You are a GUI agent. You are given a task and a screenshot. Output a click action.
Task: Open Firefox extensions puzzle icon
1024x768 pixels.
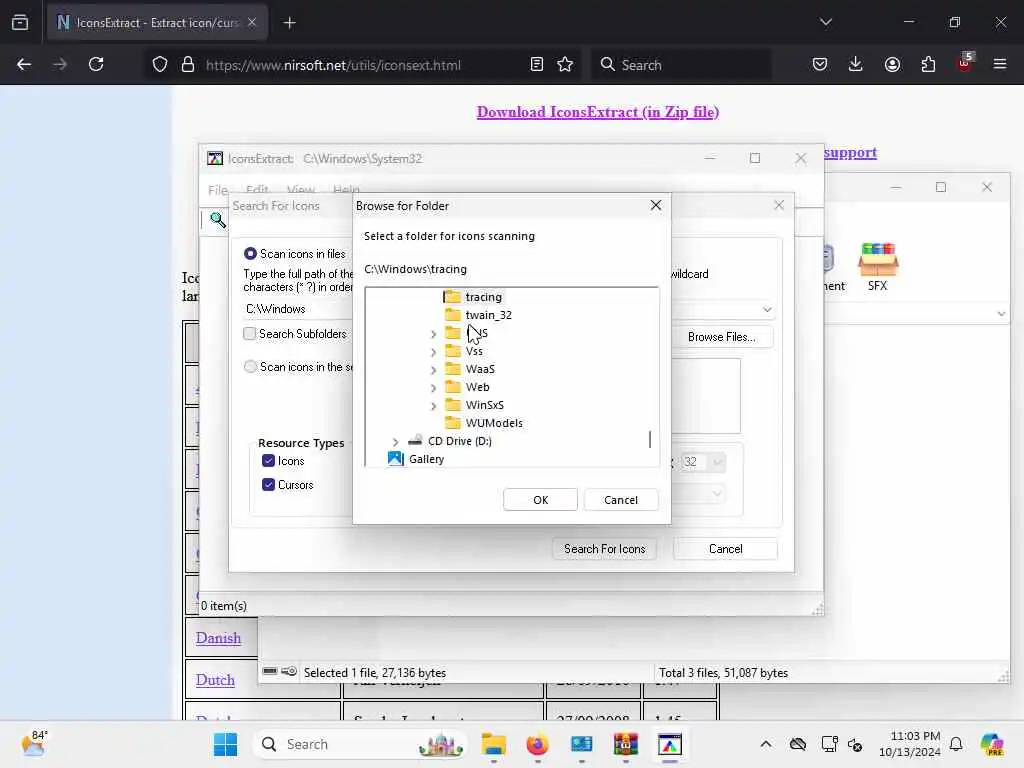coord(928,65)
